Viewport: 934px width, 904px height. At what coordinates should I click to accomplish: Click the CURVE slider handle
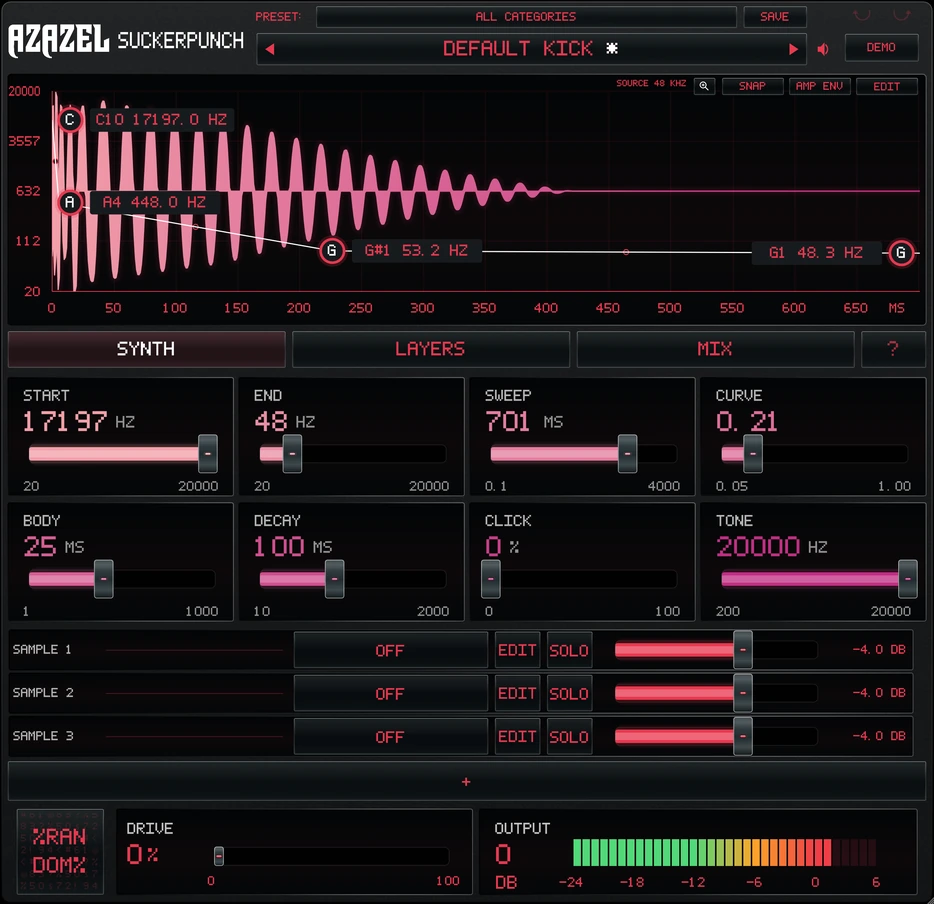coord(753,454)
